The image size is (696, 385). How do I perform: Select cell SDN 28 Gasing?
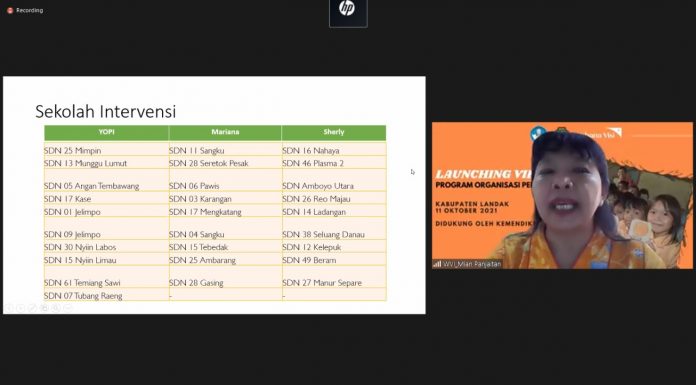(225, 277)
